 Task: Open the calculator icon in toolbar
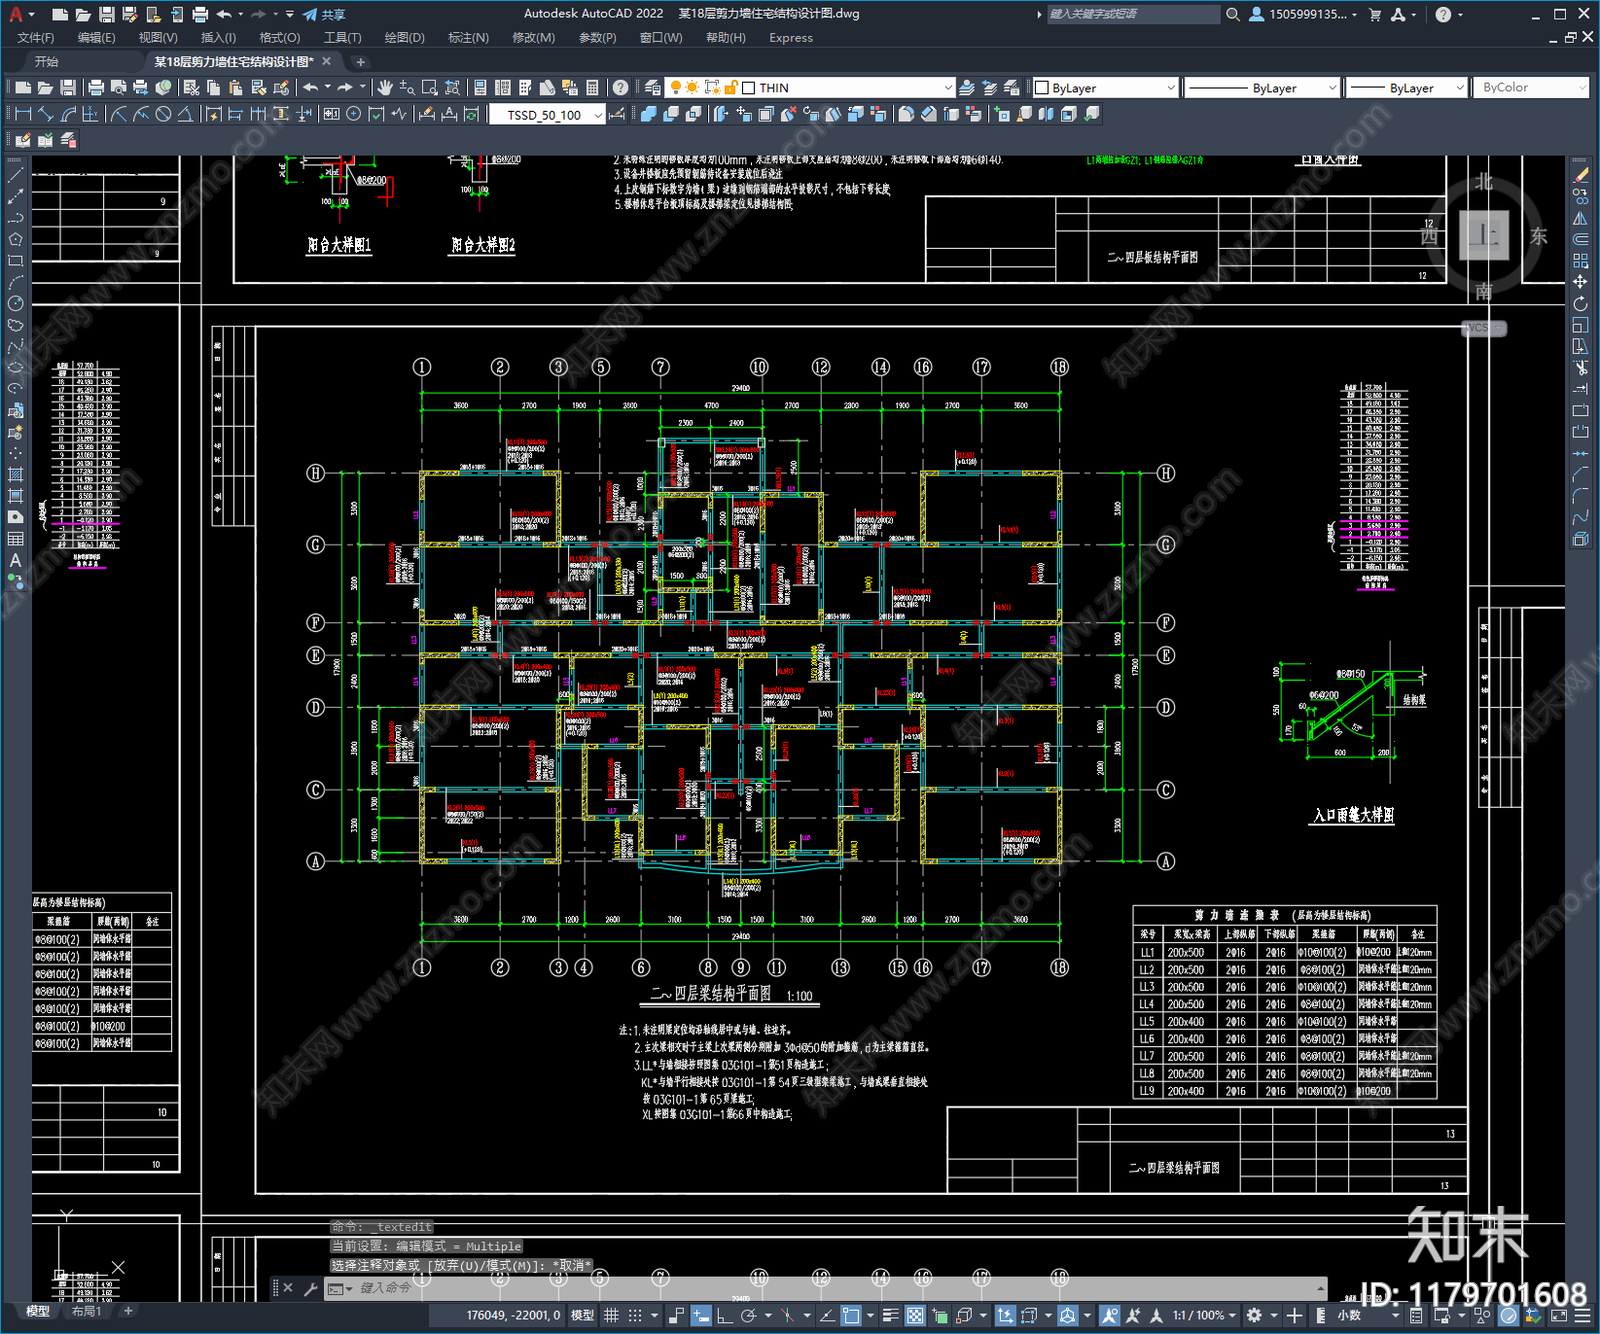click(592, 88)
